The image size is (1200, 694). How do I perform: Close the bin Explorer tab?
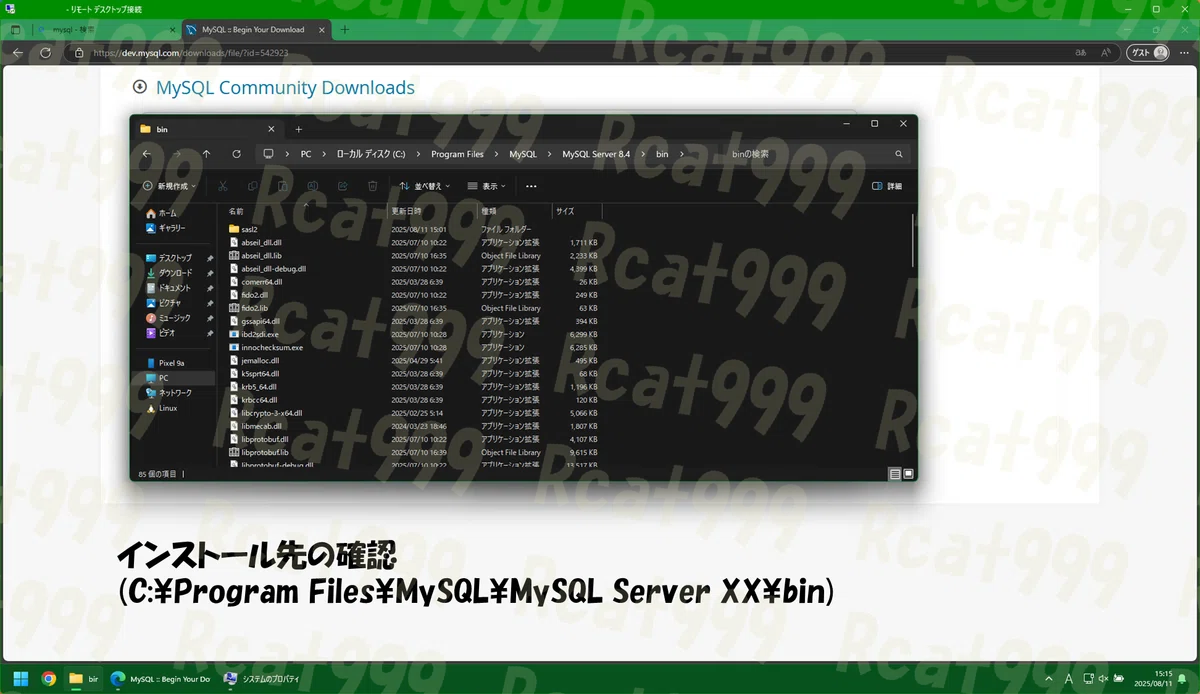click(x=270, y=129)
